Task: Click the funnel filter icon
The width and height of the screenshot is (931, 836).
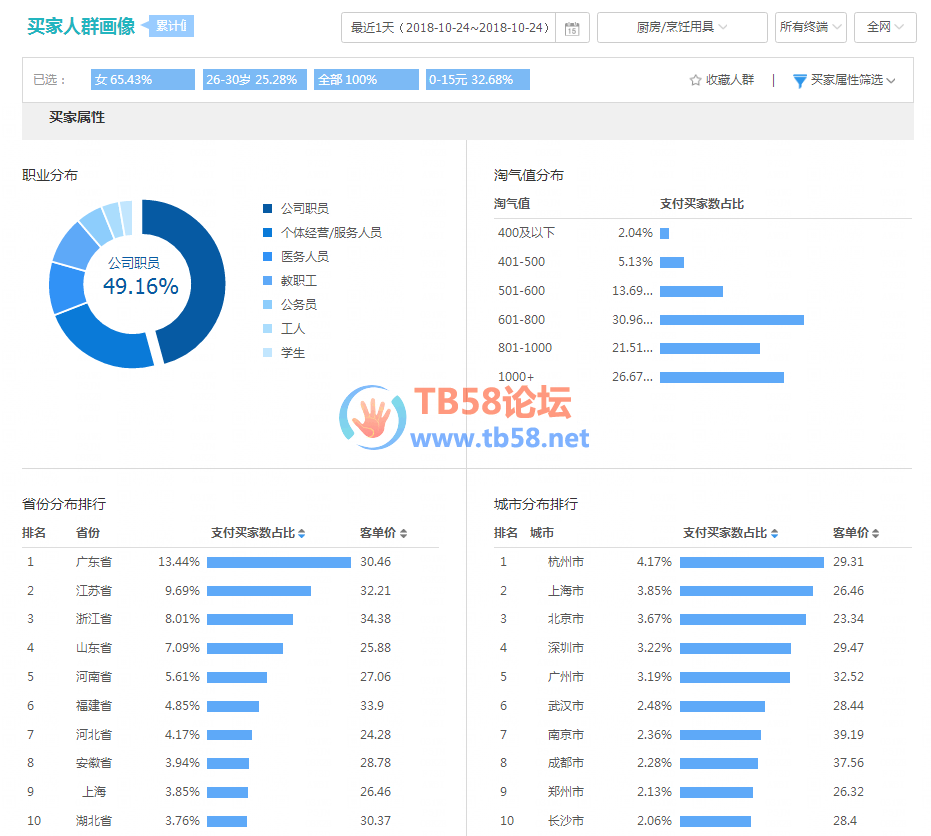Action: 799,80
